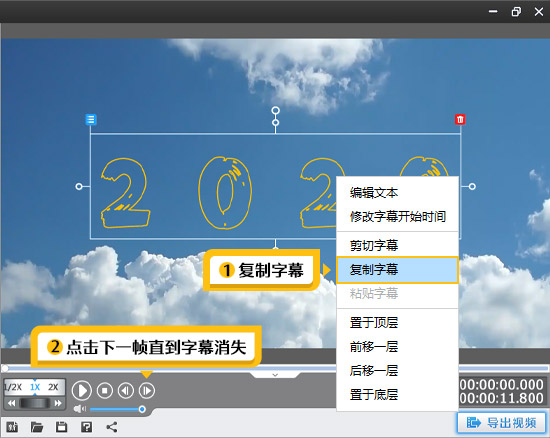Open the help question mark icon
Screen dimensions: 550x438
coord(87,427)
